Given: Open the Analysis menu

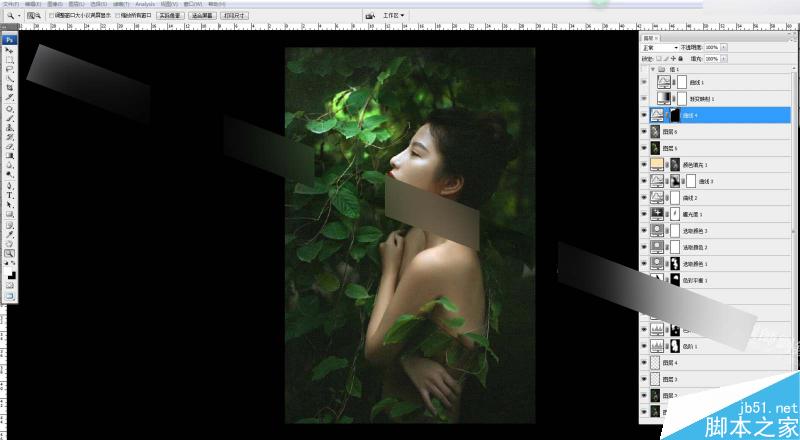Looking at the screenshot, I should [x=145, y=4].
